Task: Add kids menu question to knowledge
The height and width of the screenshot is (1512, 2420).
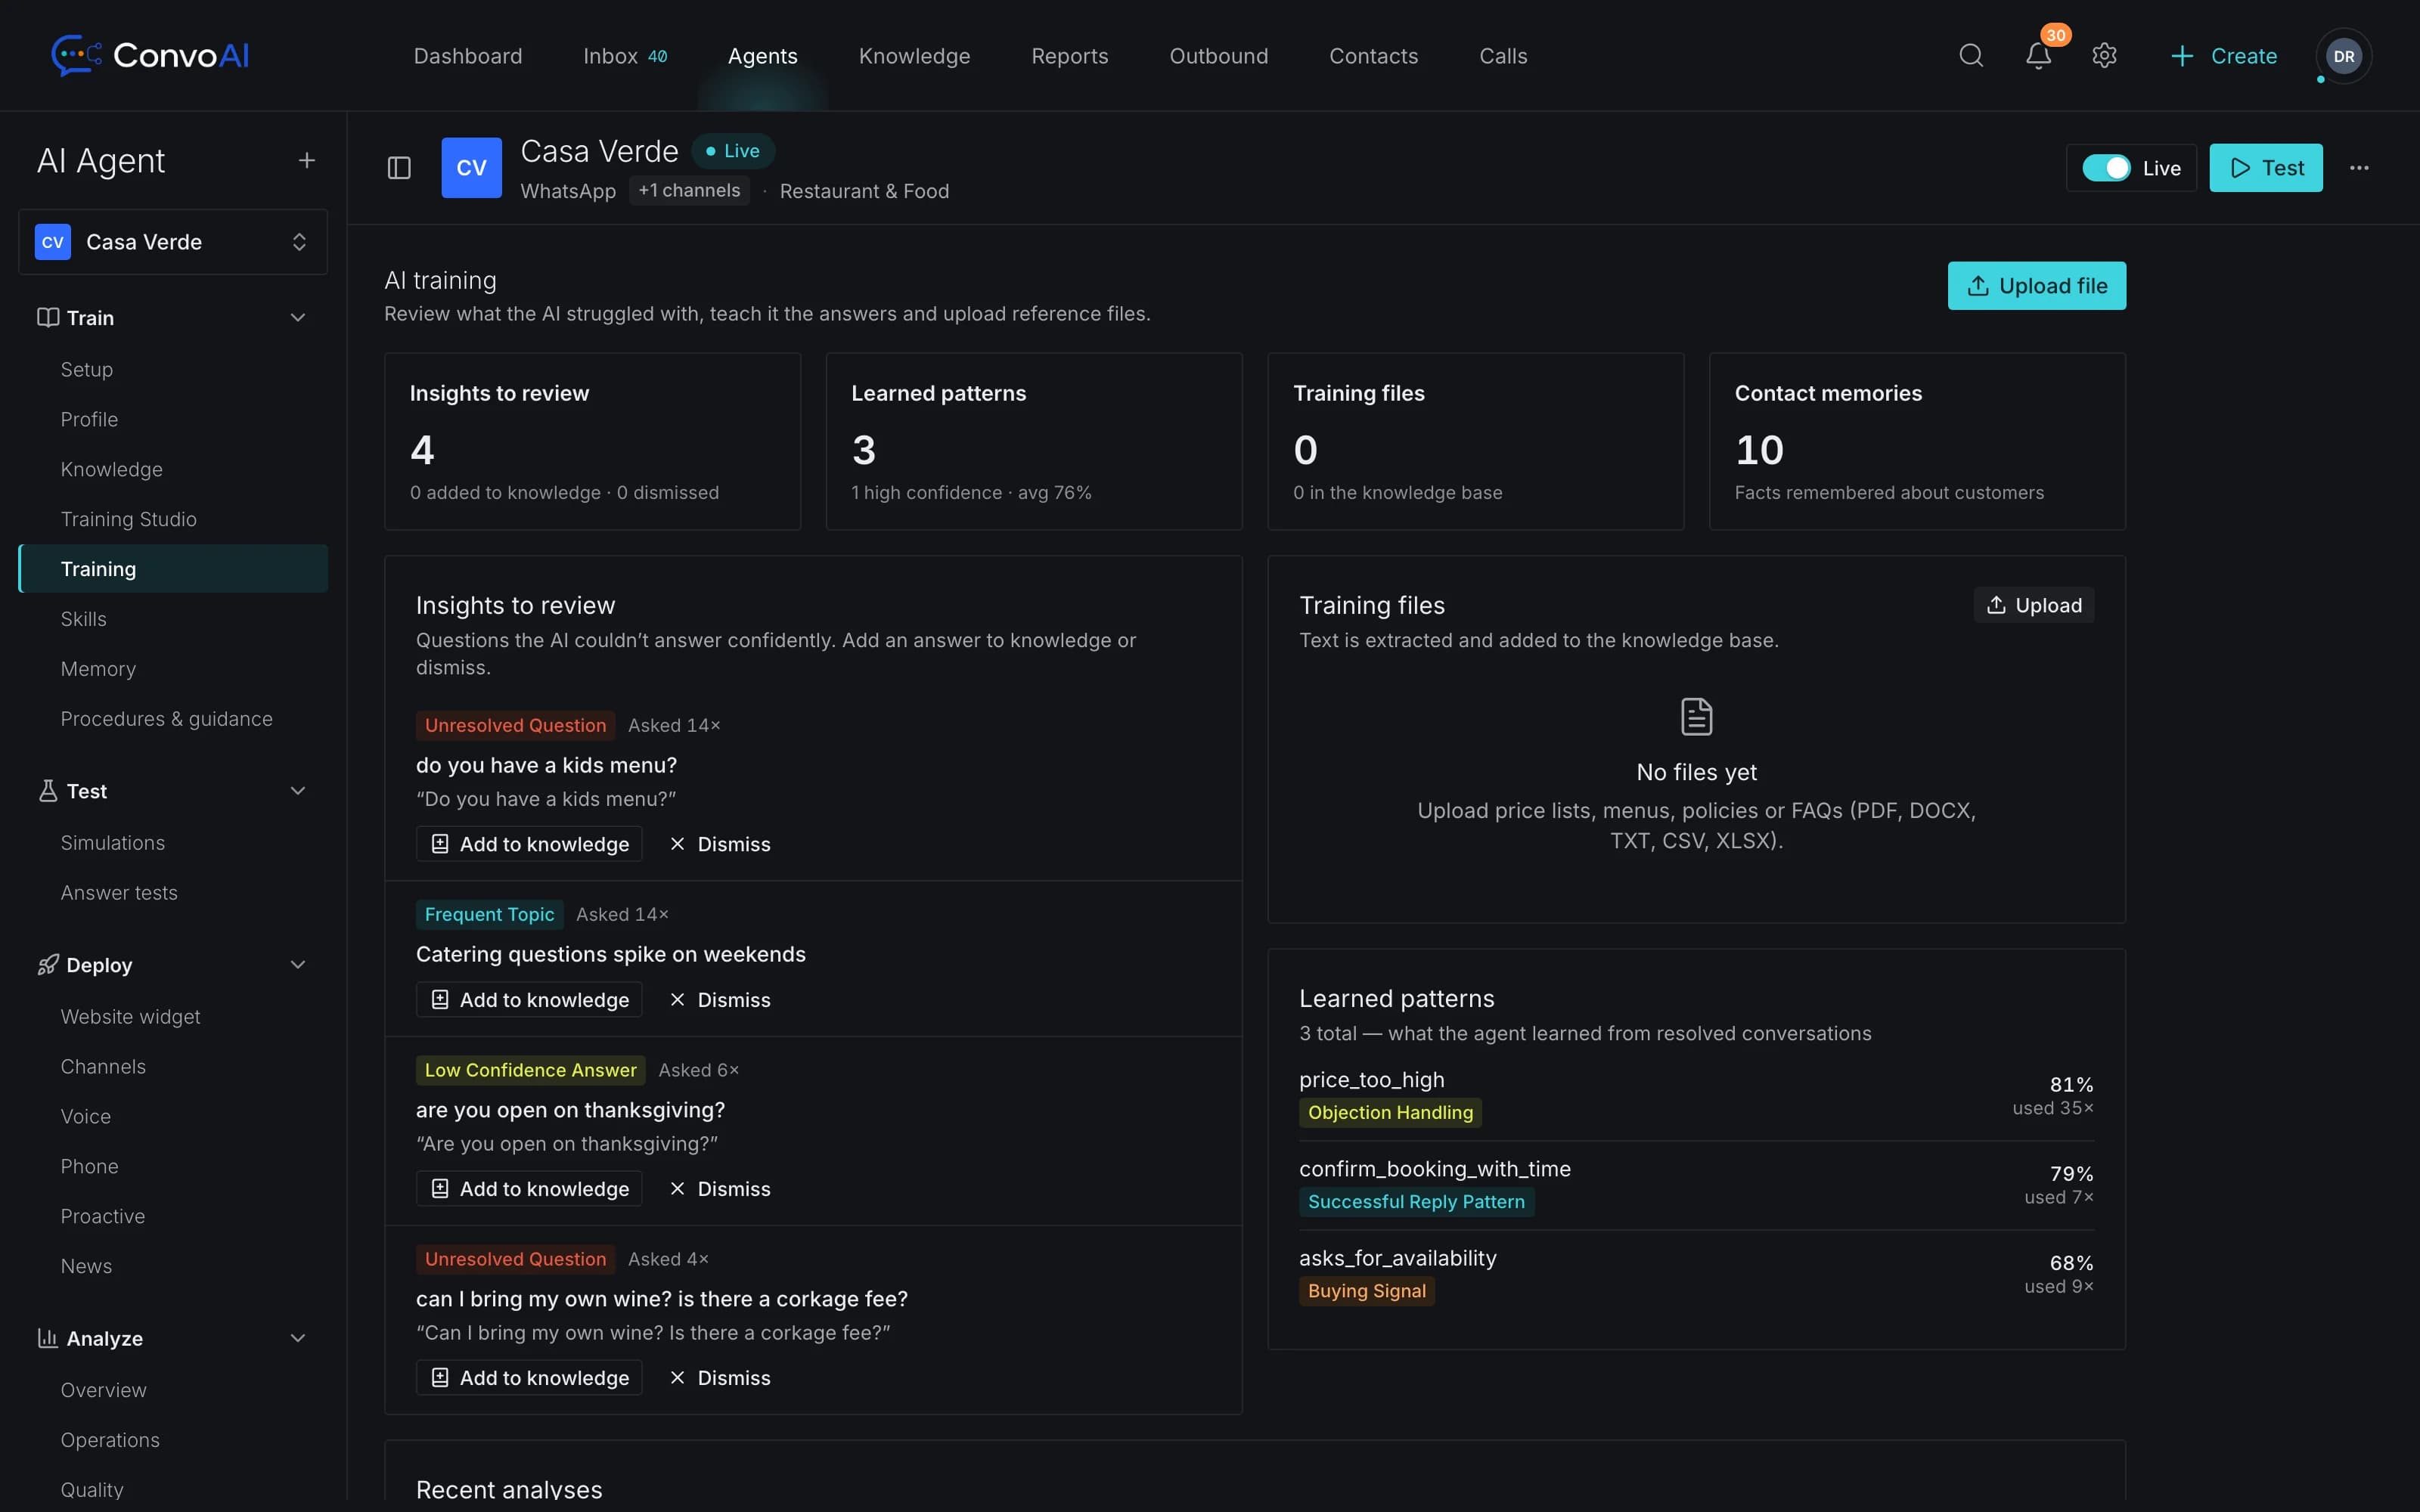Action: tap(529, 843)
